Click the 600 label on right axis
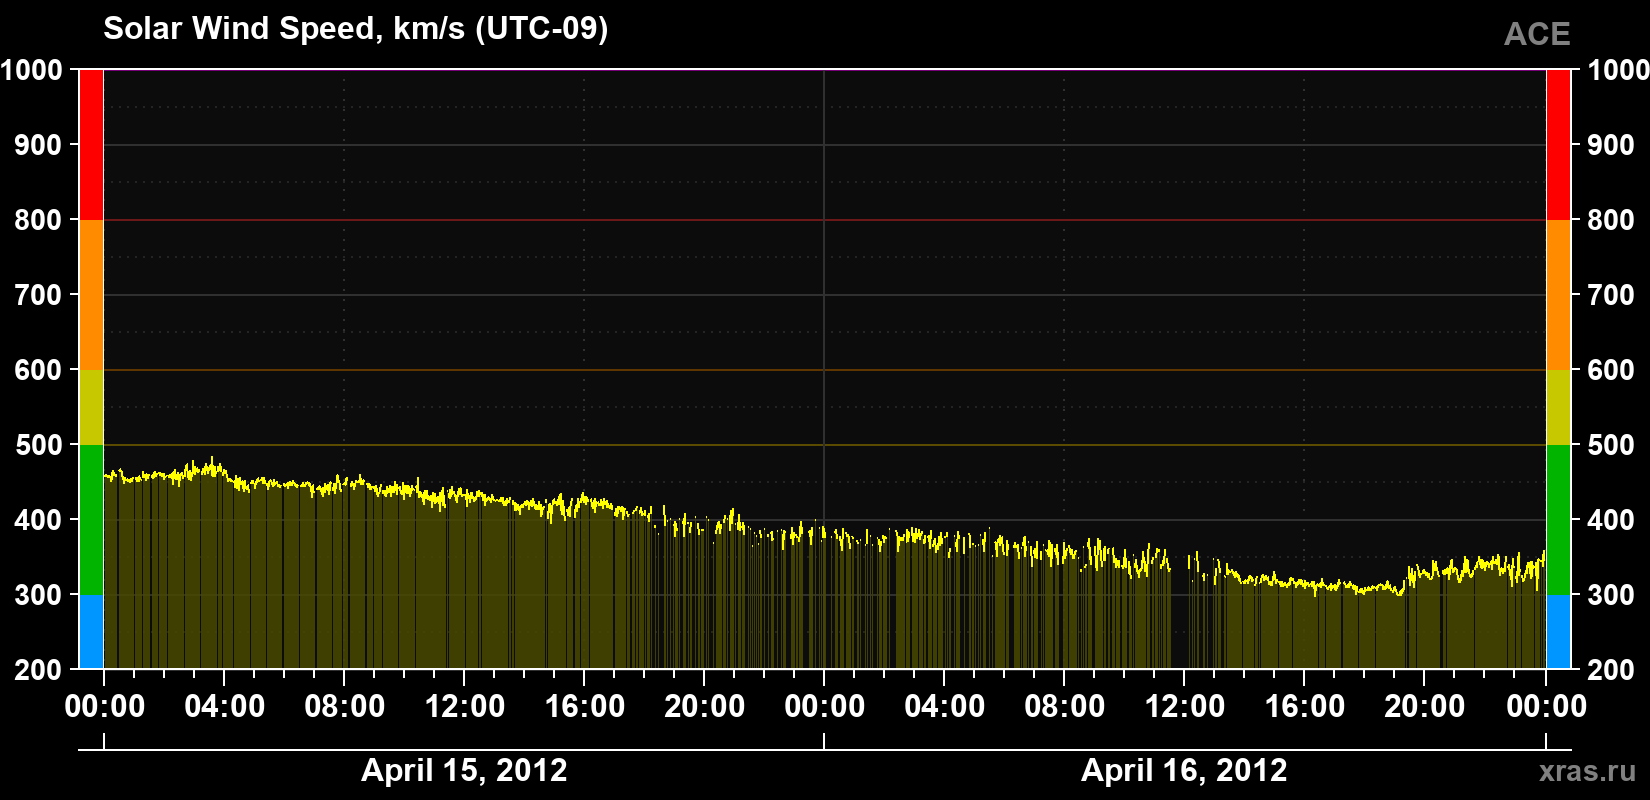This screenshot has width=1650, height=800. coord(1611,370)
